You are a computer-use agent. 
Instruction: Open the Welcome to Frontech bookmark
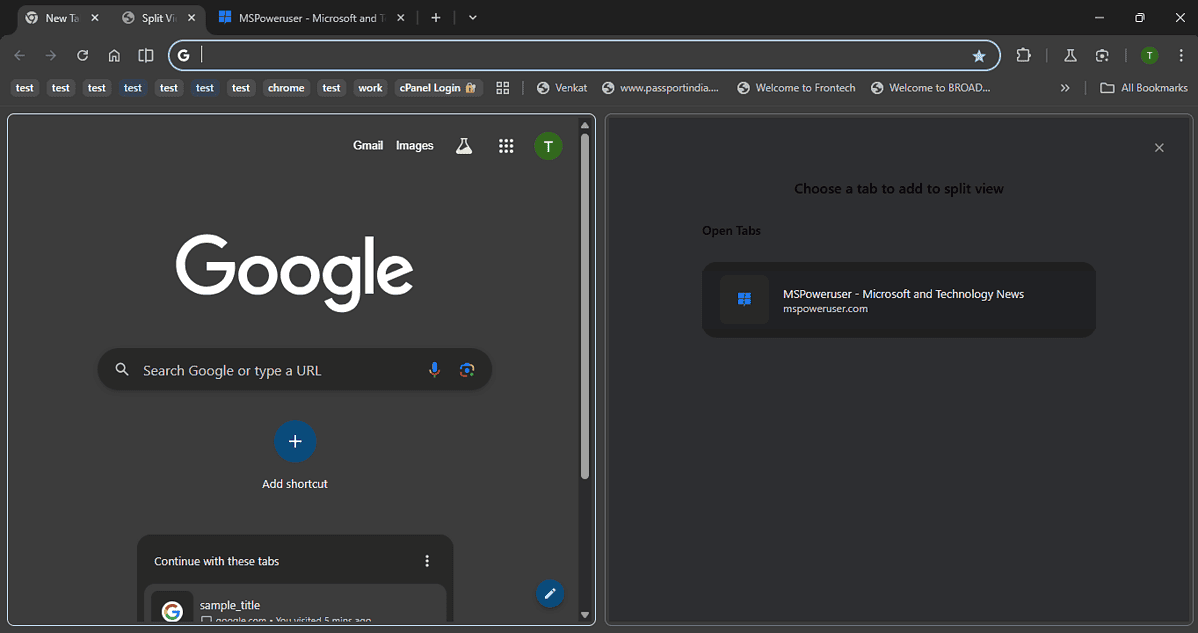click(x=796, y=88)
